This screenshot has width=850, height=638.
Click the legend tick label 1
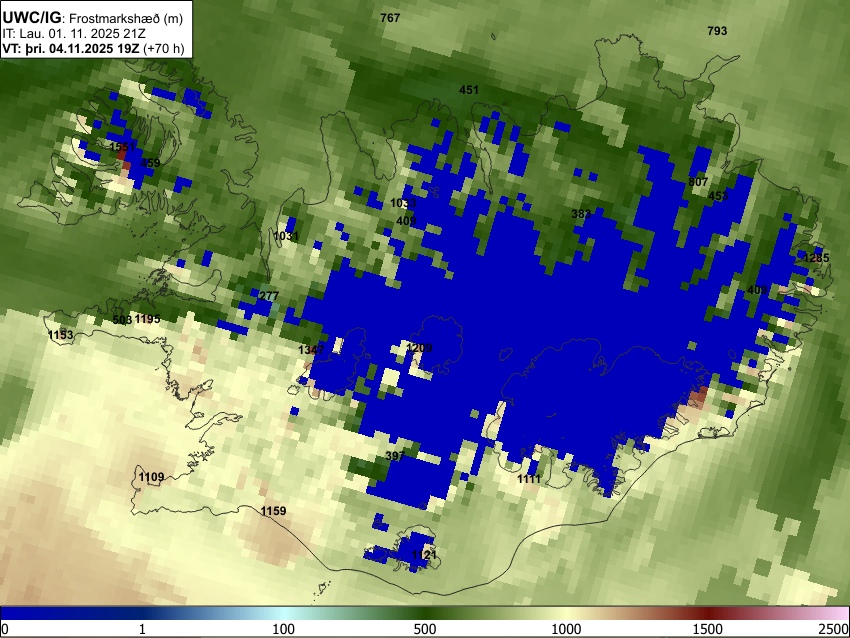point(142,629)
